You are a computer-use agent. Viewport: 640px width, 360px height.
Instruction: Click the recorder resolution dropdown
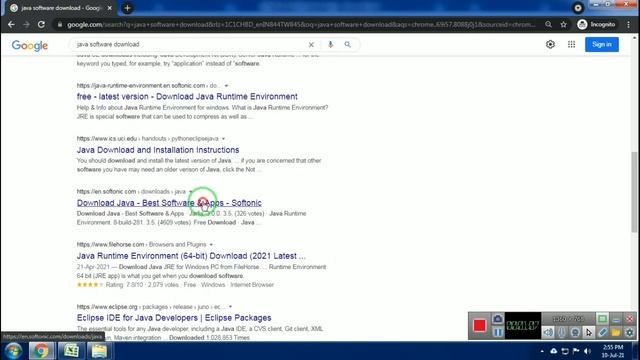[568, 319]
